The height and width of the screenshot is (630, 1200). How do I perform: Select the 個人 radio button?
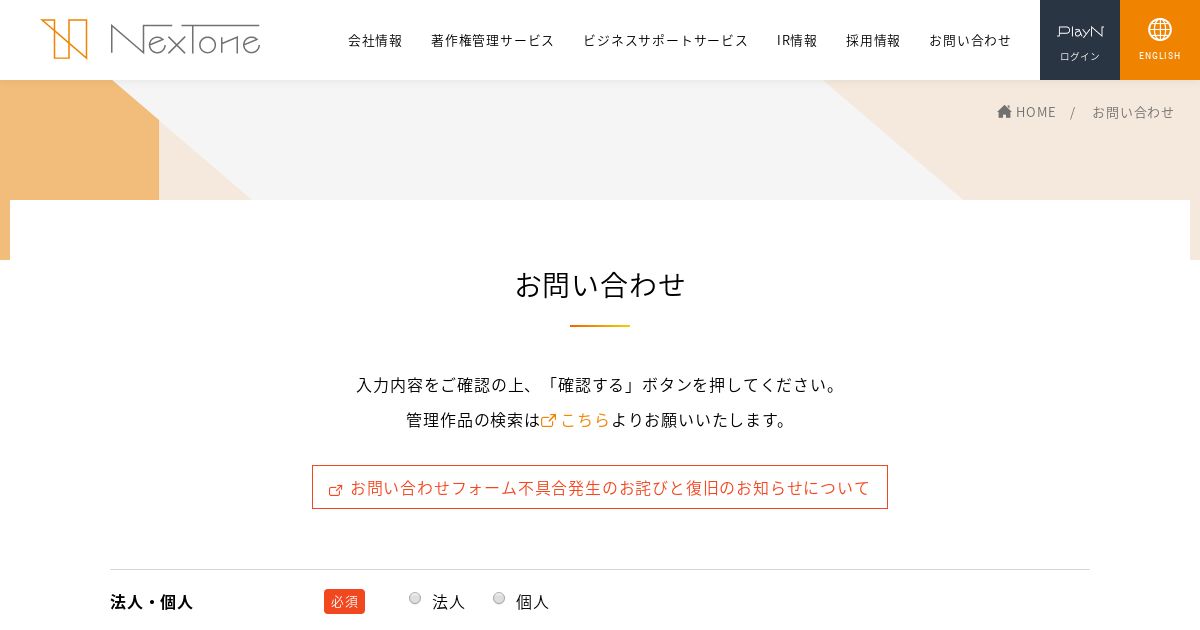499,598
